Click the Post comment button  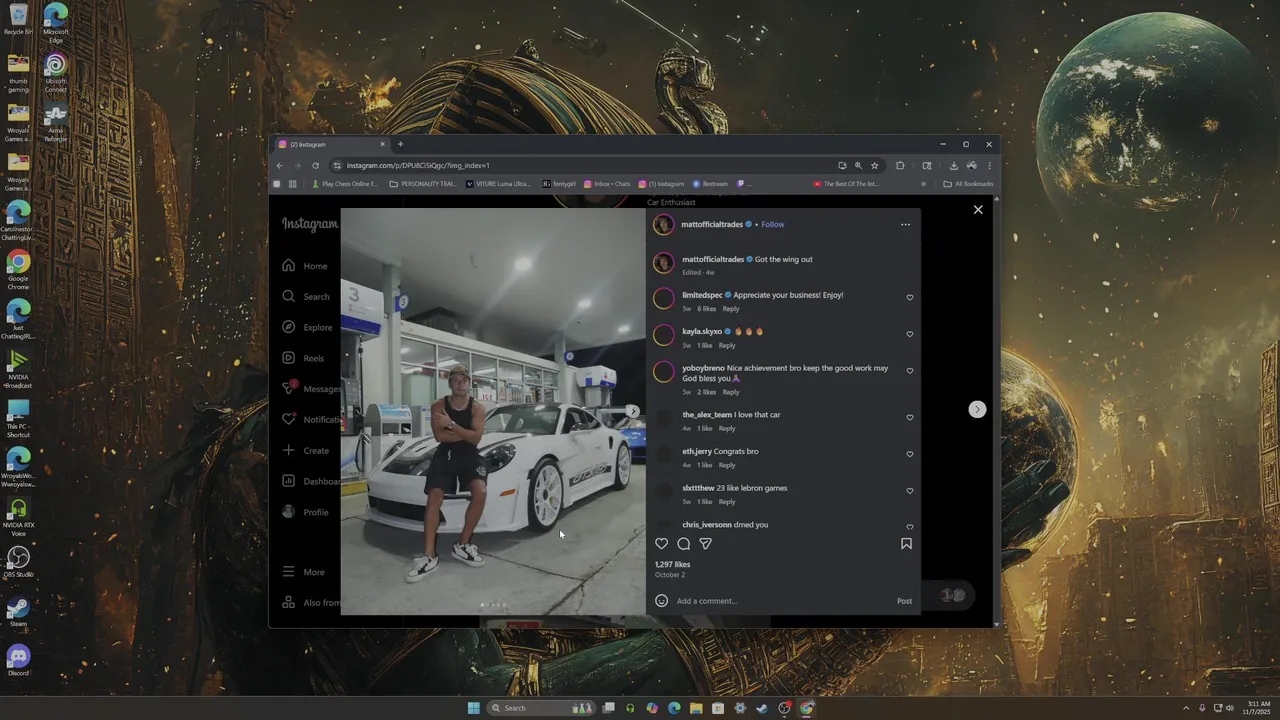click(x=904, y=601)
